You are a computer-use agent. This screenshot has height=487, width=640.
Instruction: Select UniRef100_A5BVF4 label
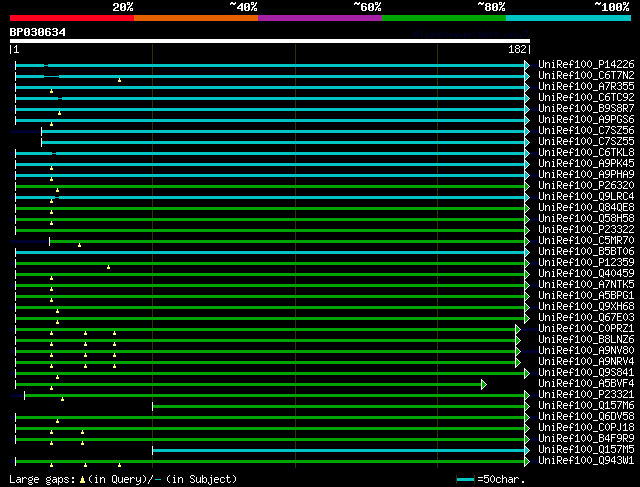[x=586, y=384]
